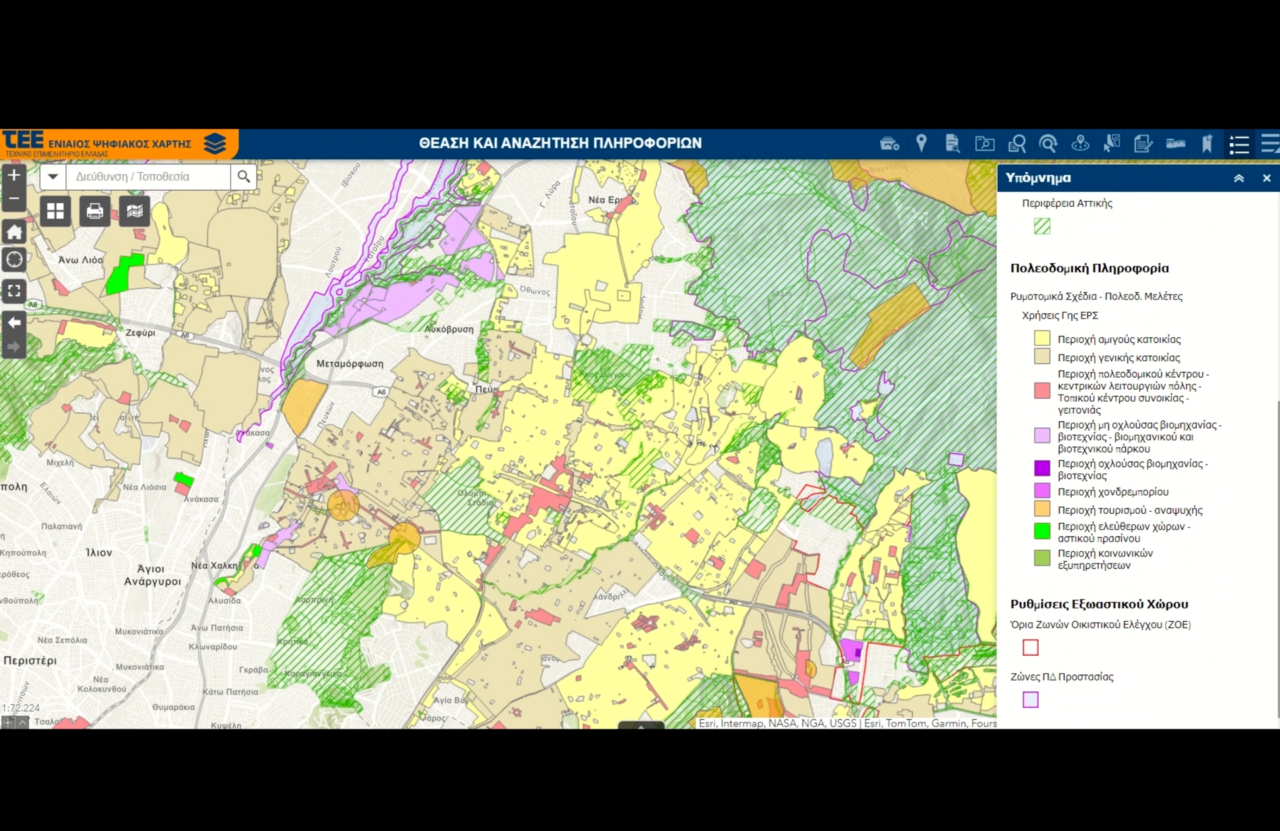This screenshot has width=1280, height=831.
Task: Expand search source dropdown arrow
Action: coord(53,177)
